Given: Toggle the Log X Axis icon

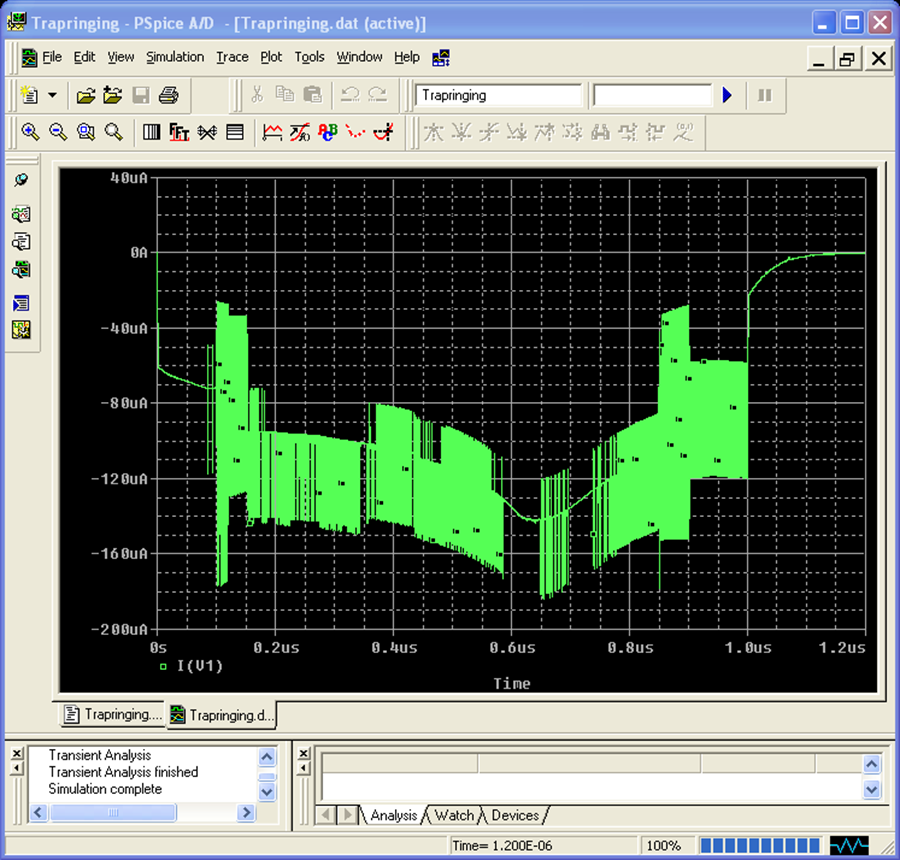Looking at the screenshot, I should tap(152, 133).
